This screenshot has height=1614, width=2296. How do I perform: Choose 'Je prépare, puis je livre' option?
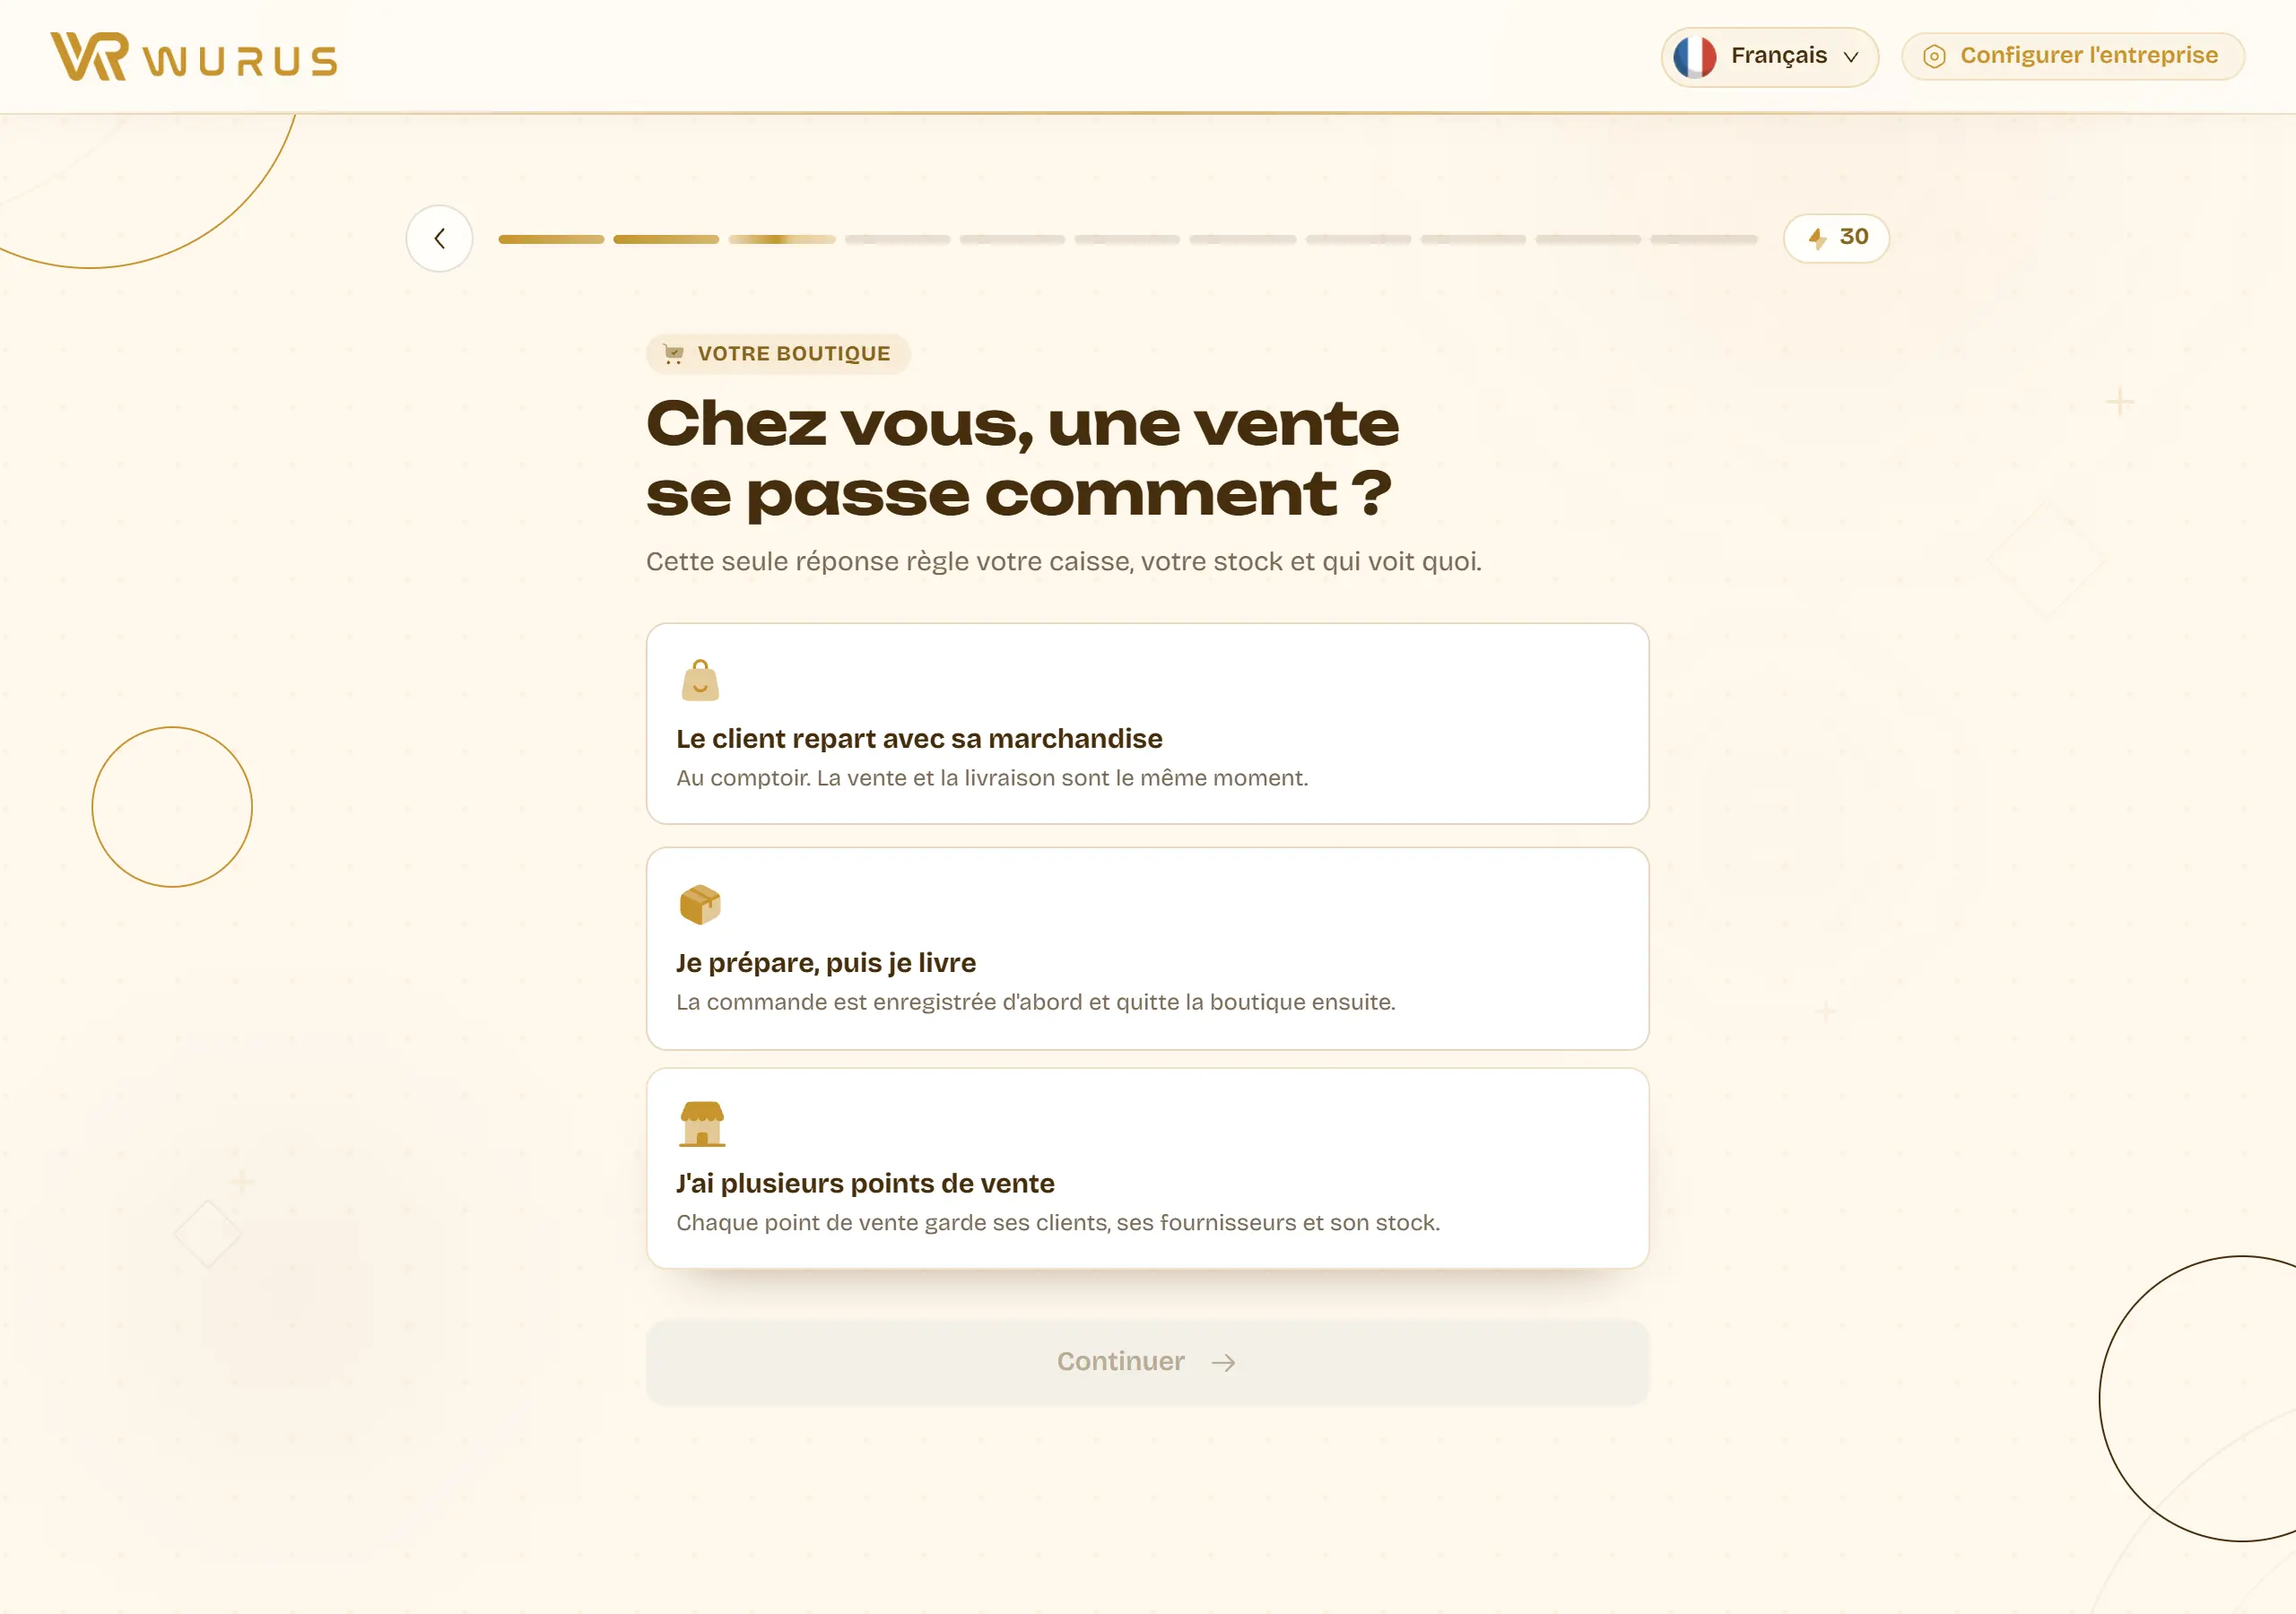point(1147,948)
